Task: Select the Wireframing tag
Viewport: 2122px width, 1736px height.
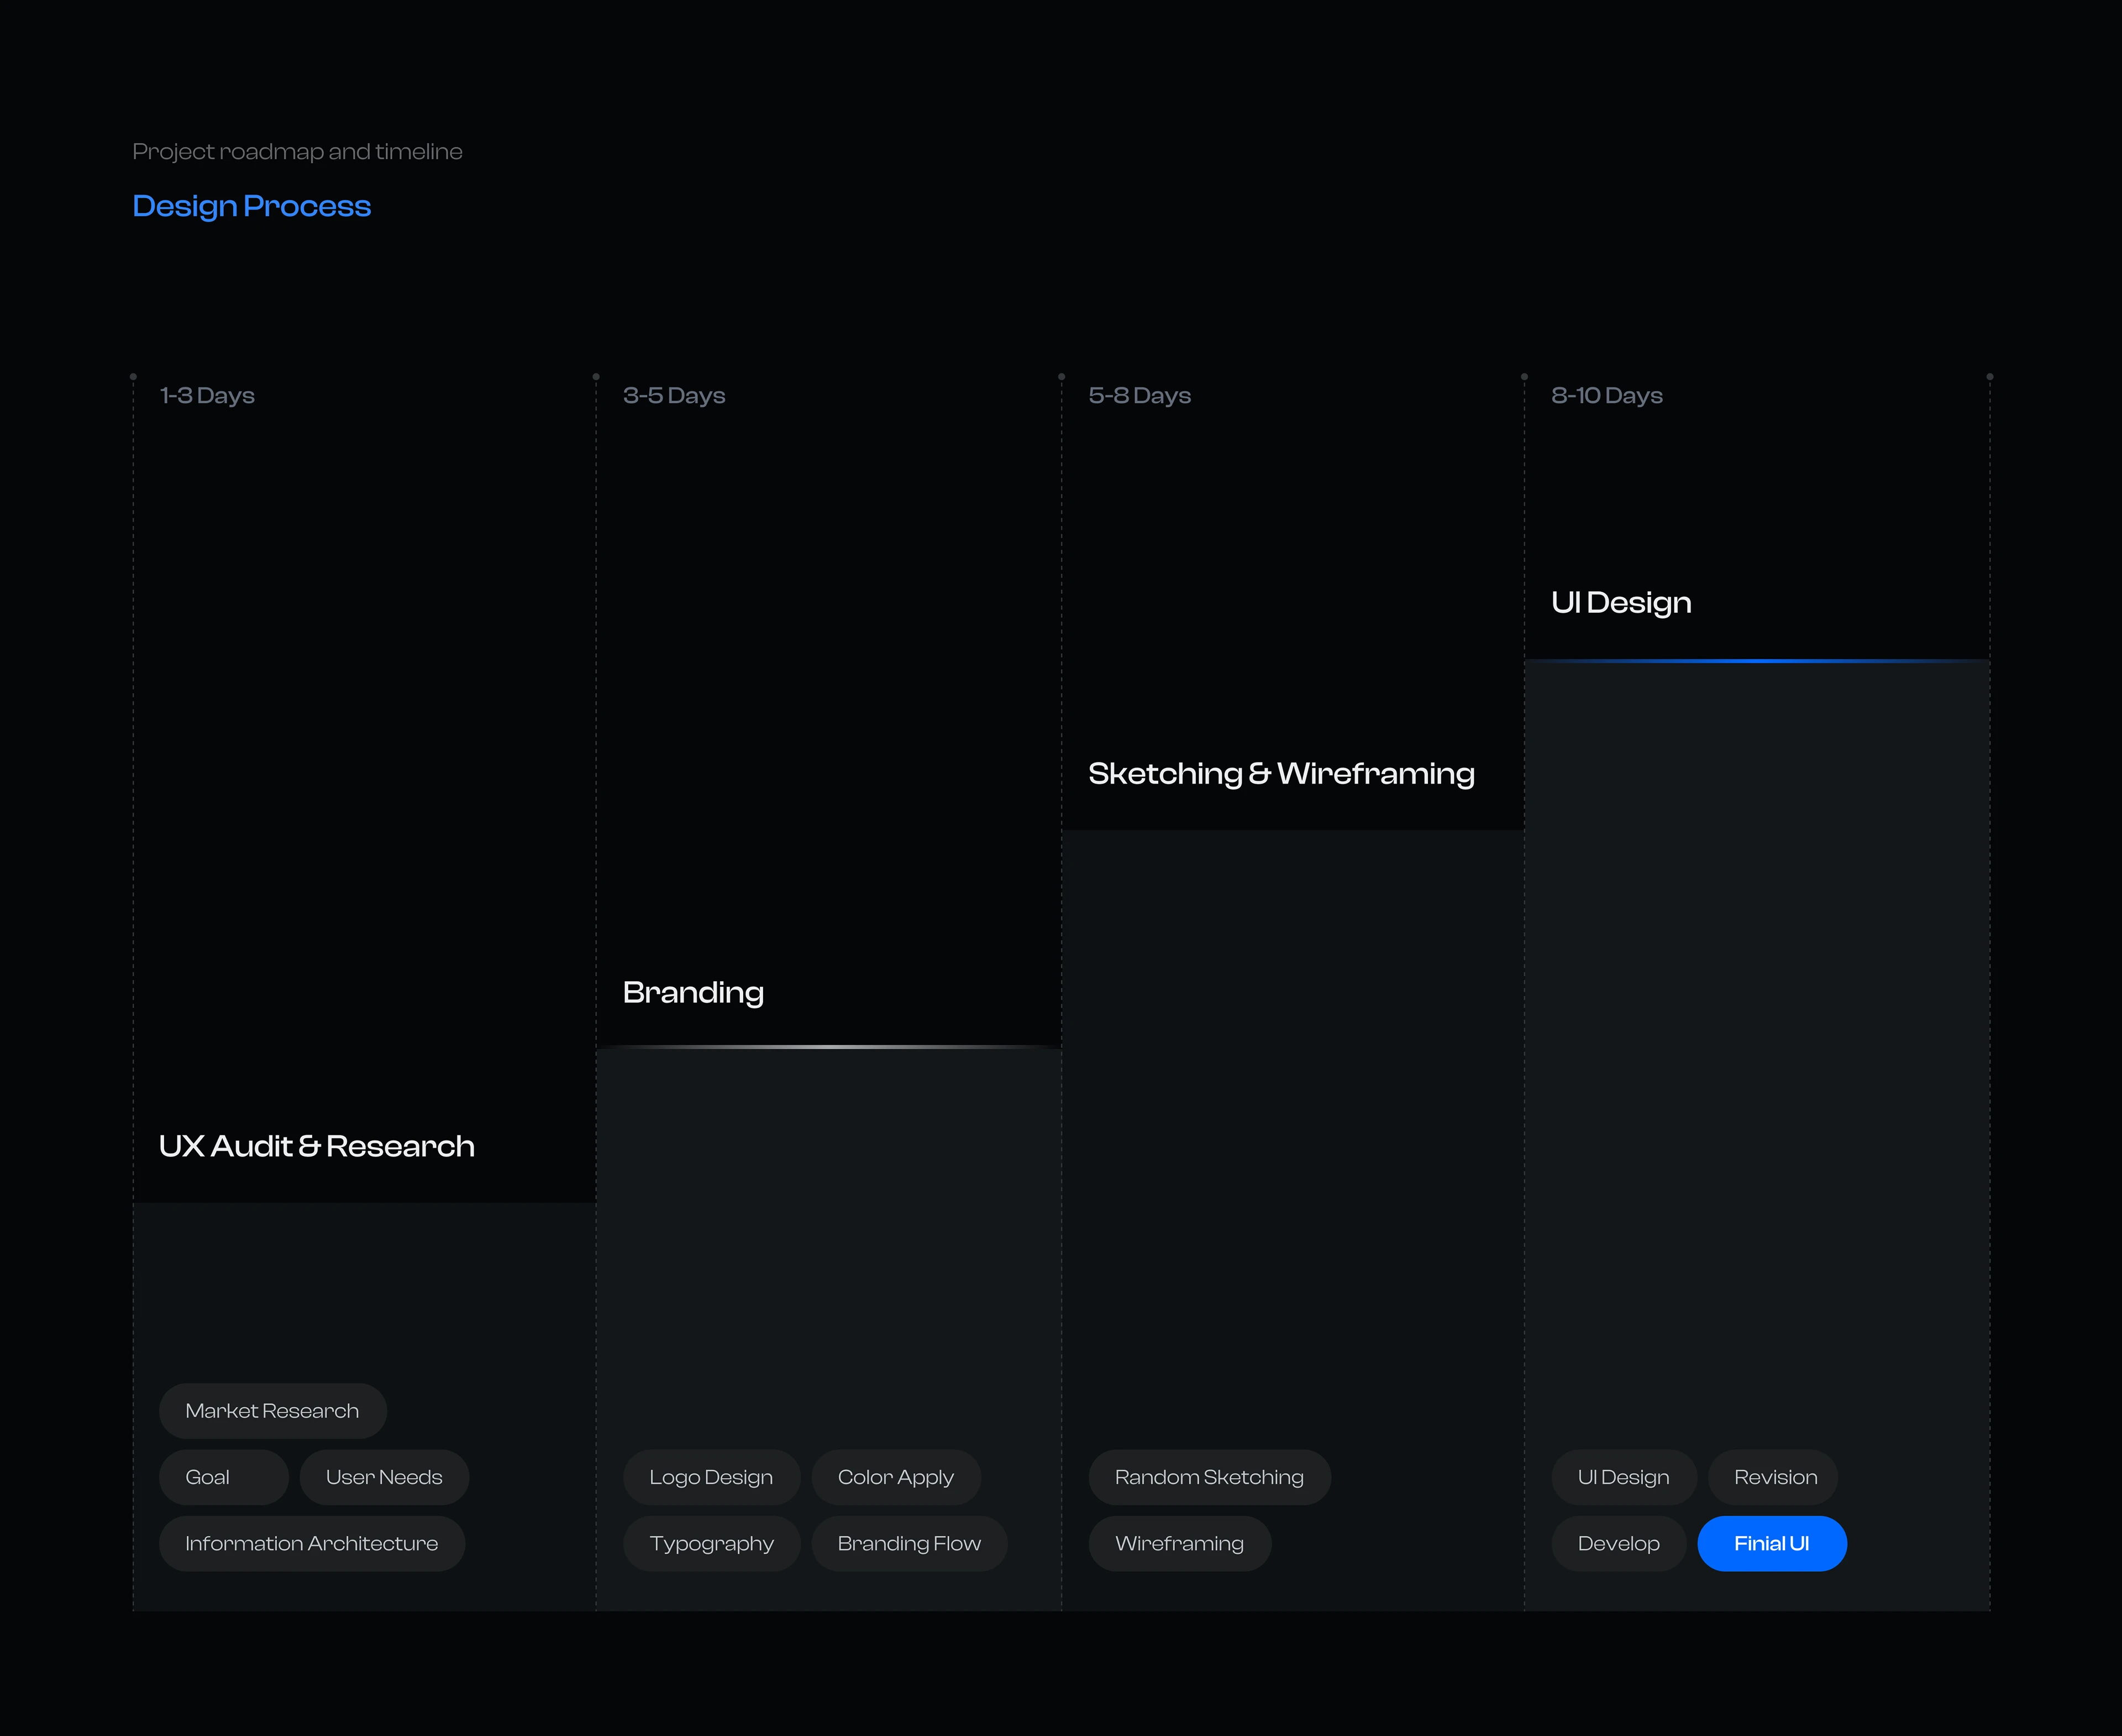Action: (x=1180, y=1543)
